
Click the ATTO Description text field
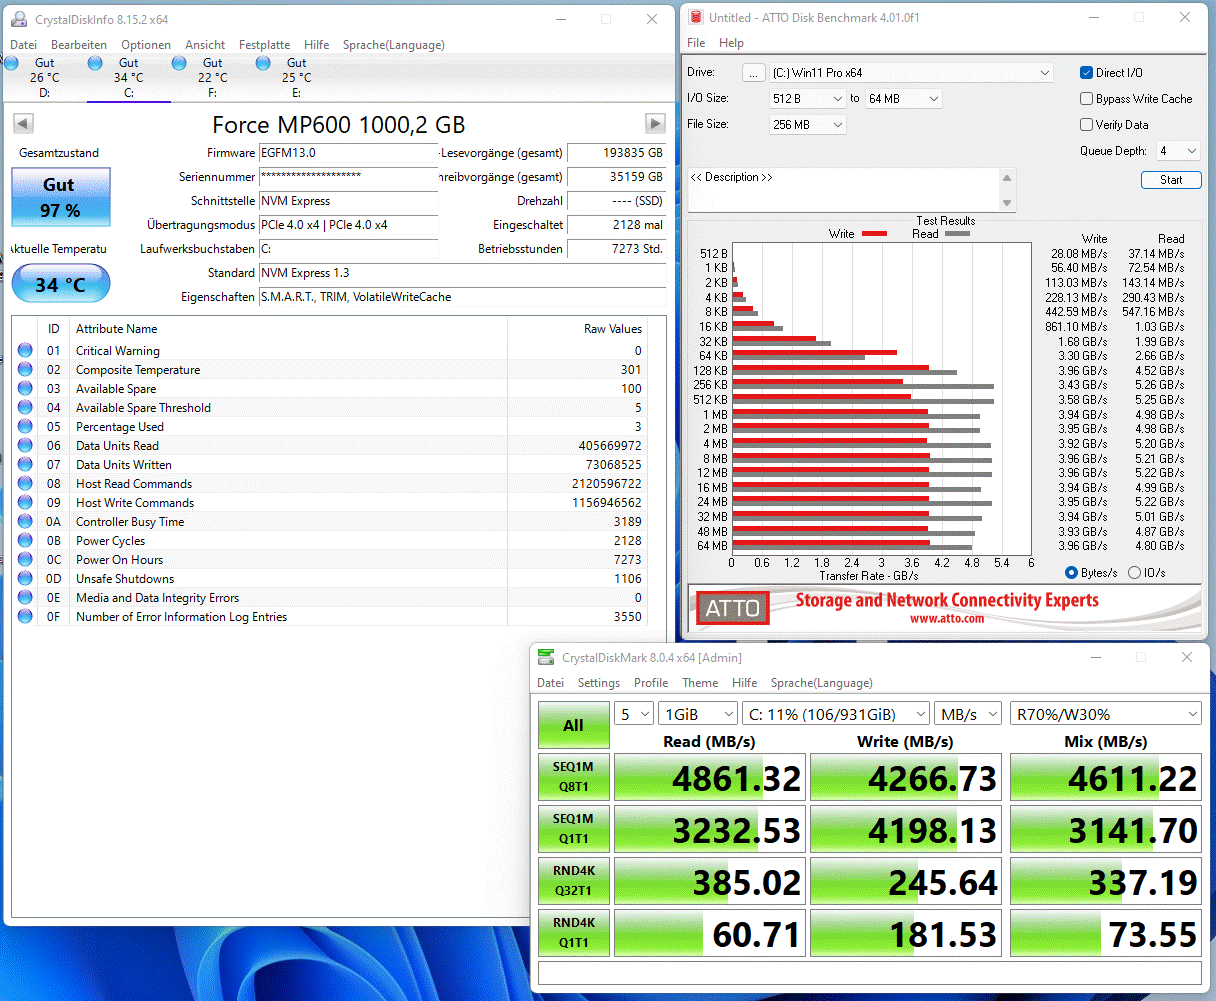(x=844, y=190)
